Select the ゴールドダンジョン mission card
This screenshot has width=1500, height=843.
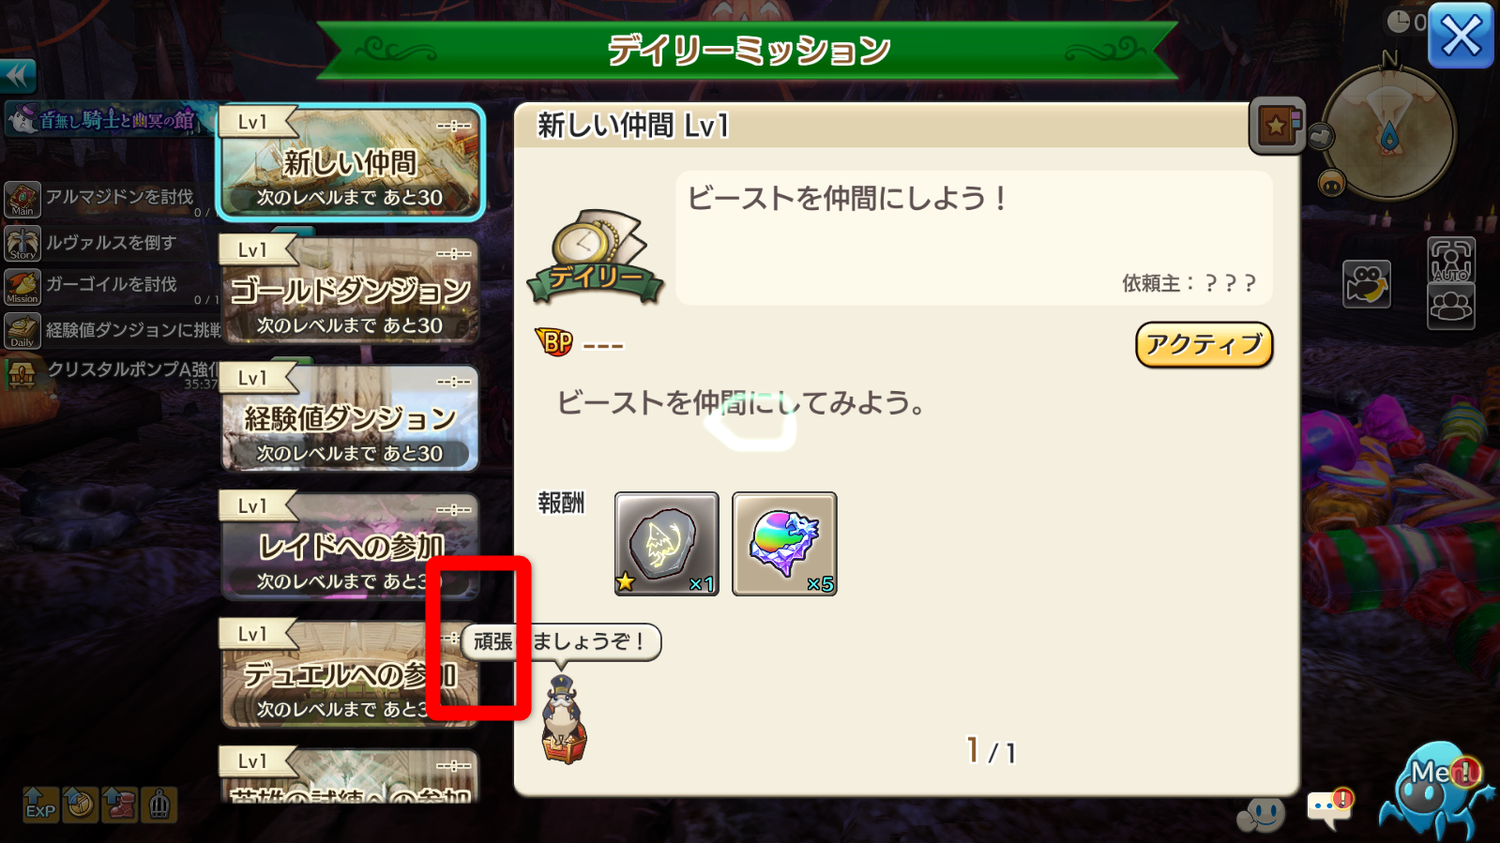[x=350, y=290]
